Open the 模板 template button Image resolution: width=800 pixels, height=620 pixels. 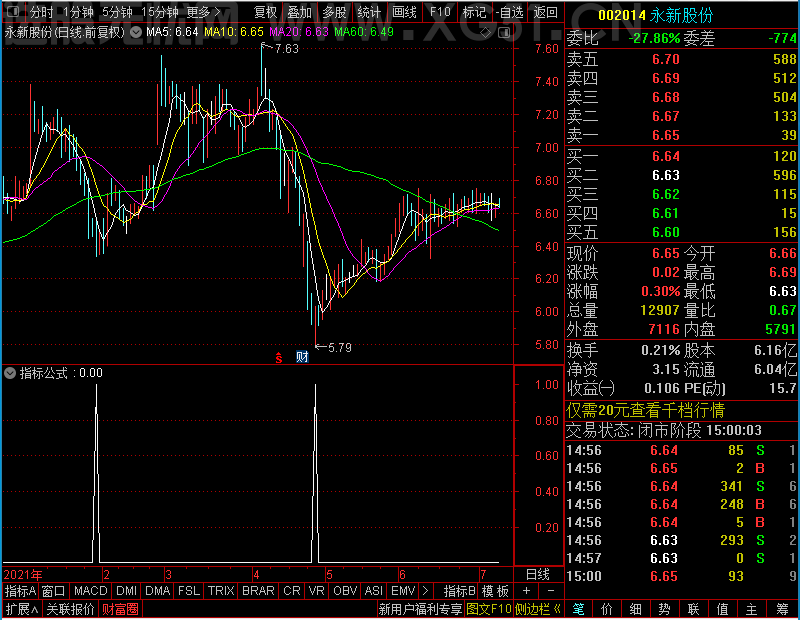495,591
